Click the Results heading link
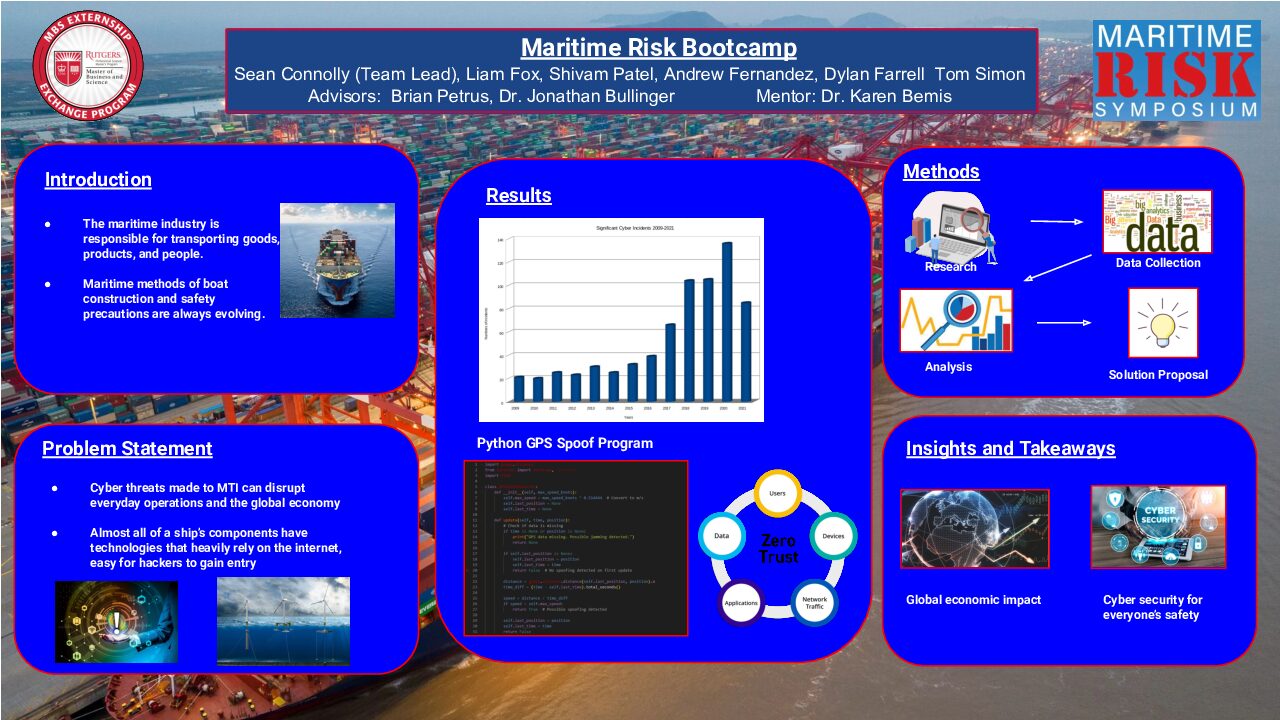 coord(517,195)
